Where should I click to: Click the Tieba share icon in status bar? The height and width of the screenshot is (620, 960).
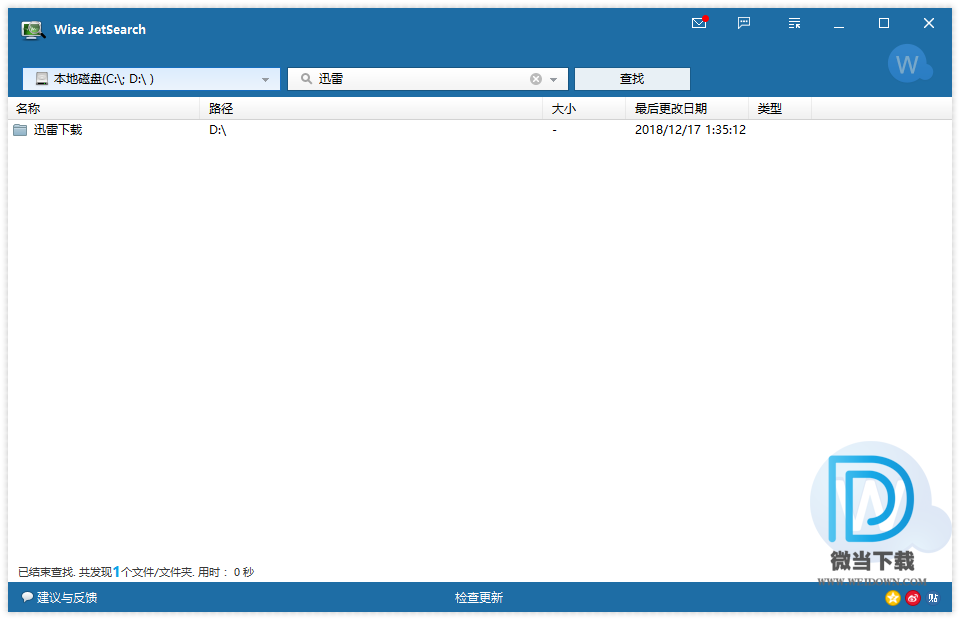click(x=933, y=598)
